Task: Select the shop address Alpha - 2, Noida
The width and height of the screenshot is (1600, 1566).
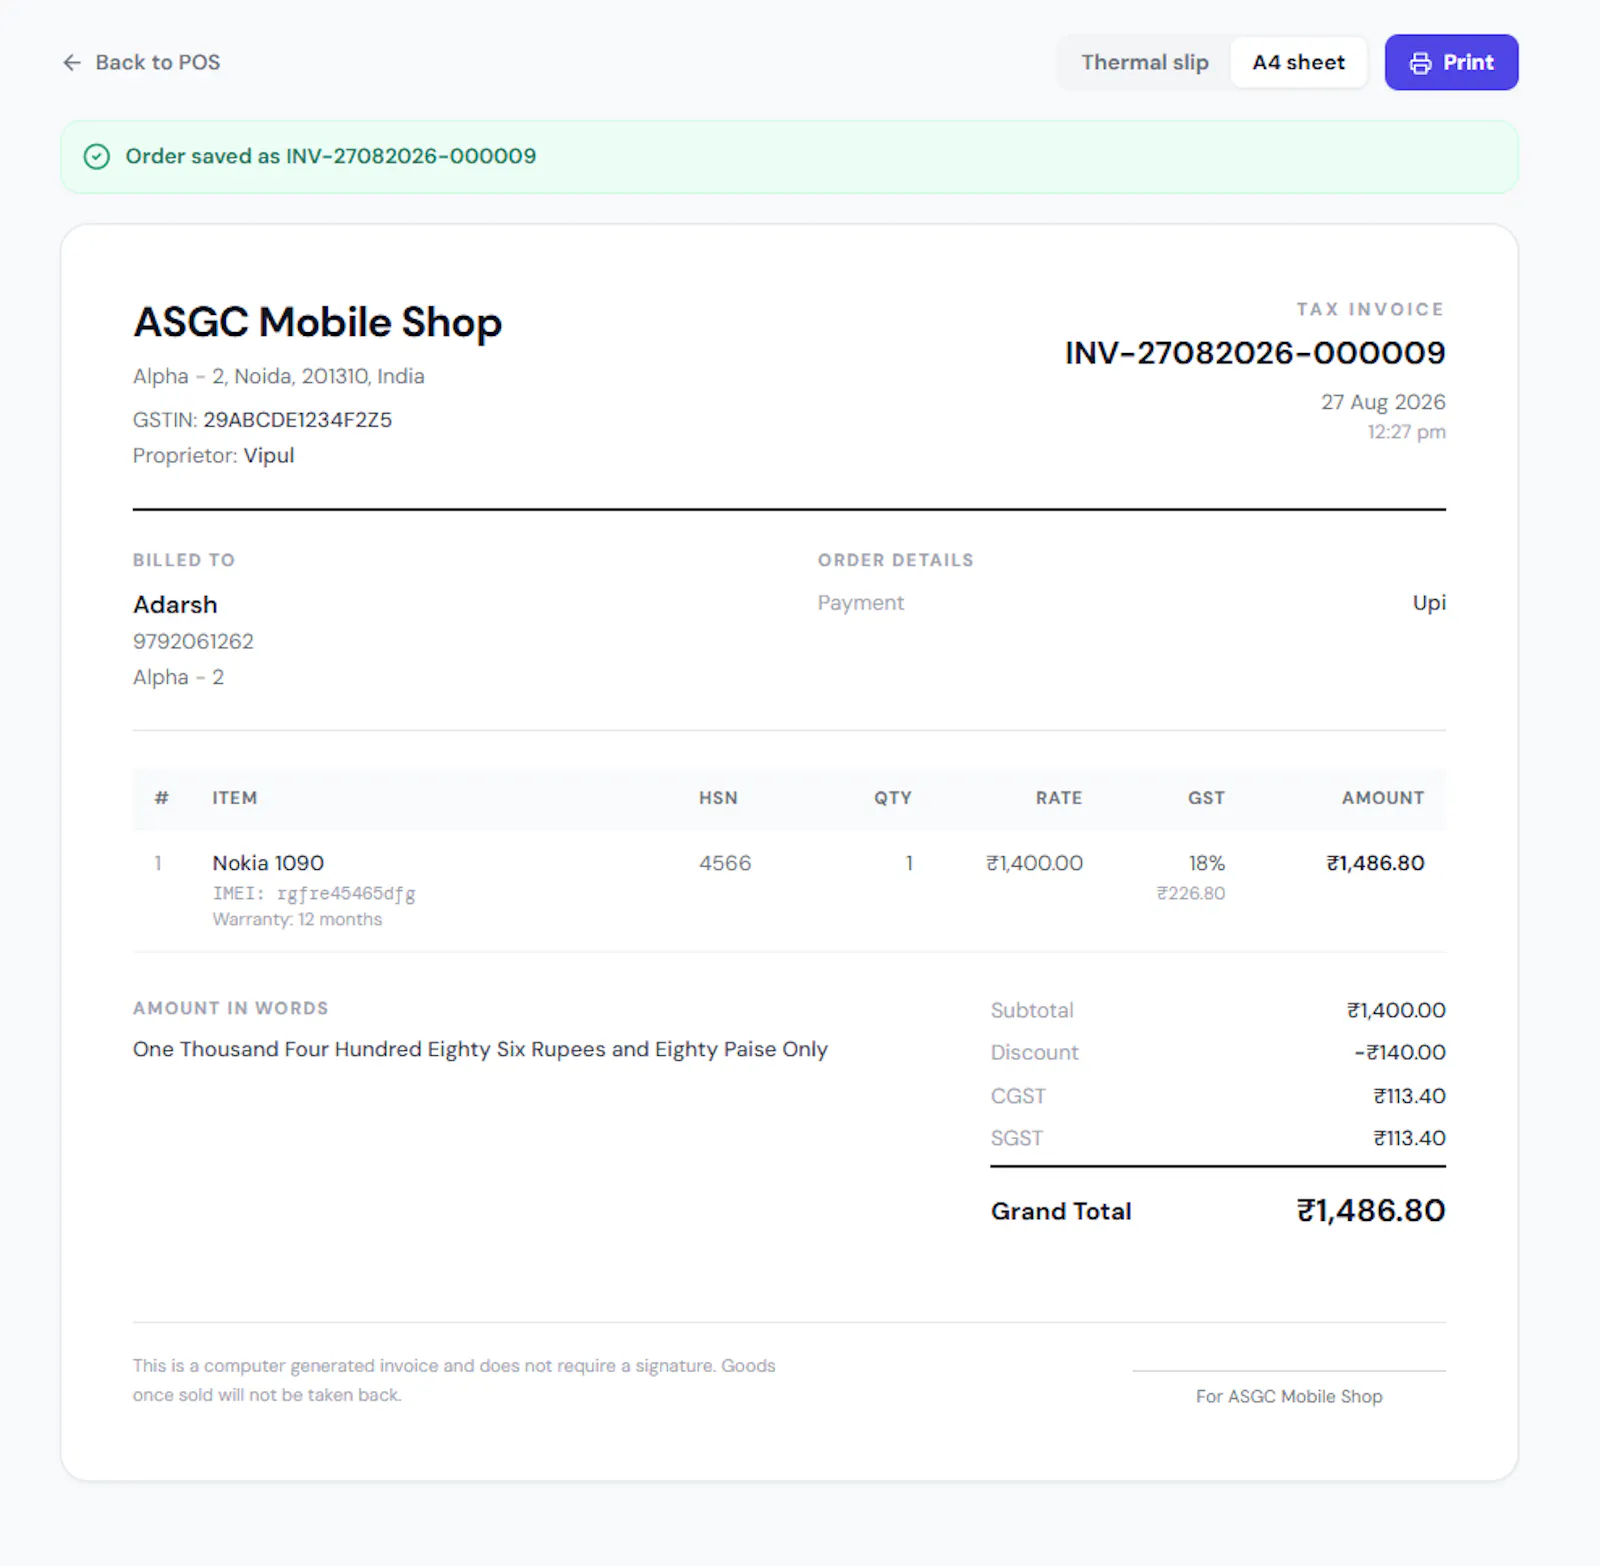Action: coord(278,376)
